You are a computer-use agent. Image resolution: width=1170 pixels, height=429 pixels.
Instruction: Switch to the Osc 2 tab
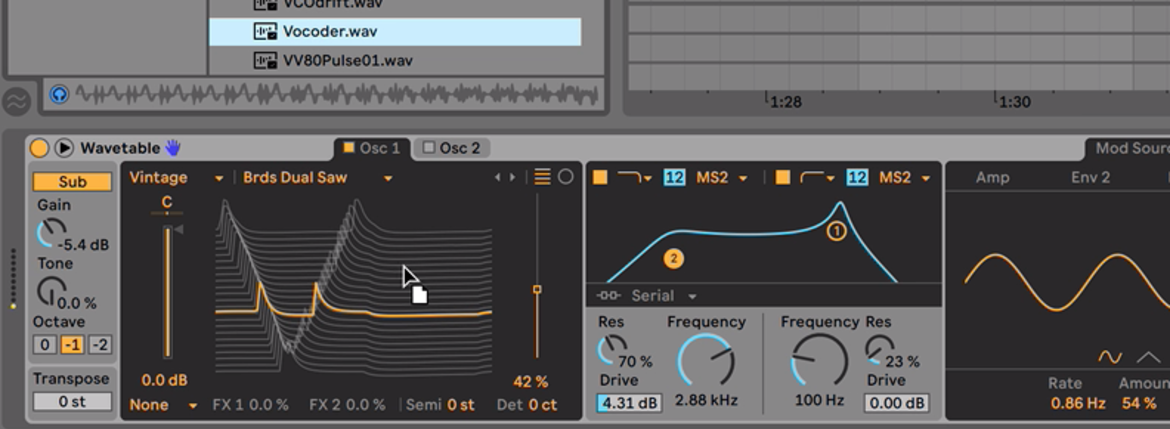click(x=451, y=148)
